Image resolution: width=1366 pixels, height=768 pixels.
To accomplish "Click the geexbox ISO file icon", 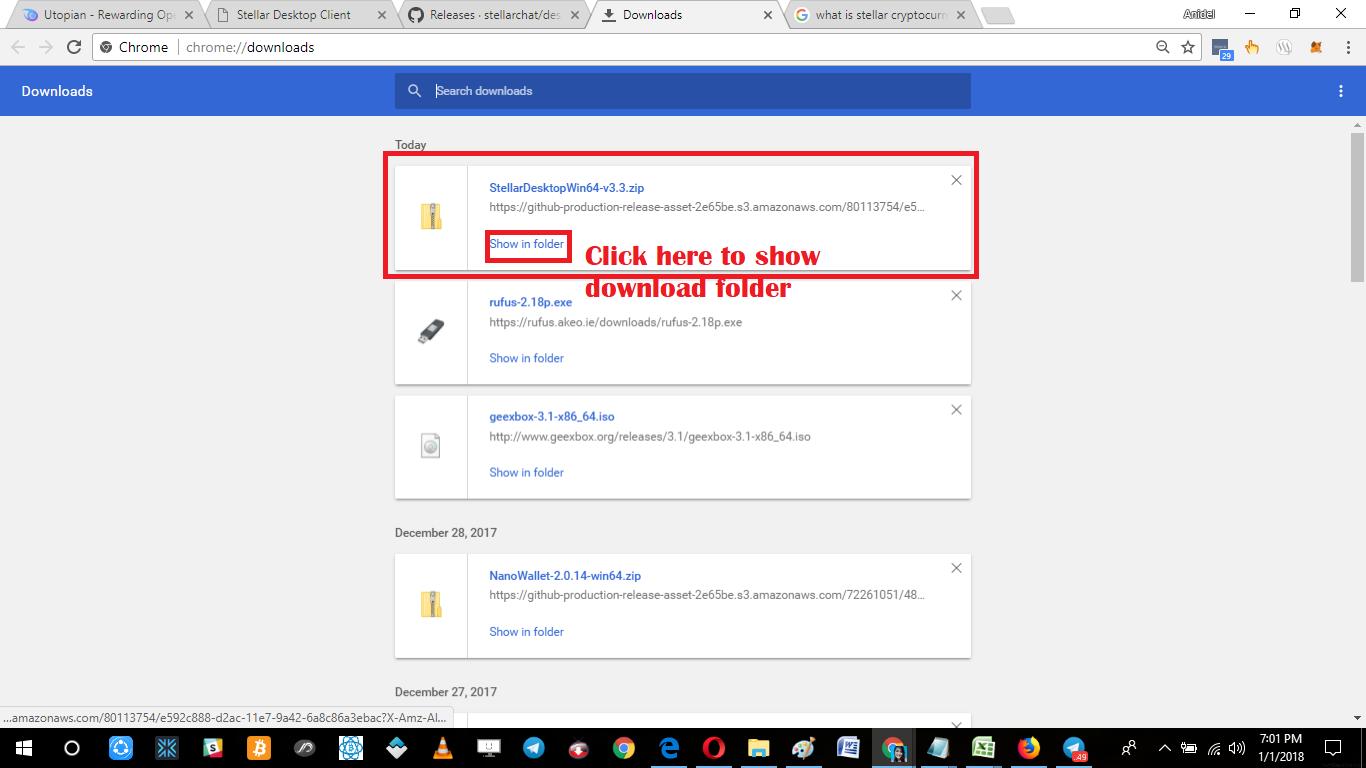I will point(431,446).
